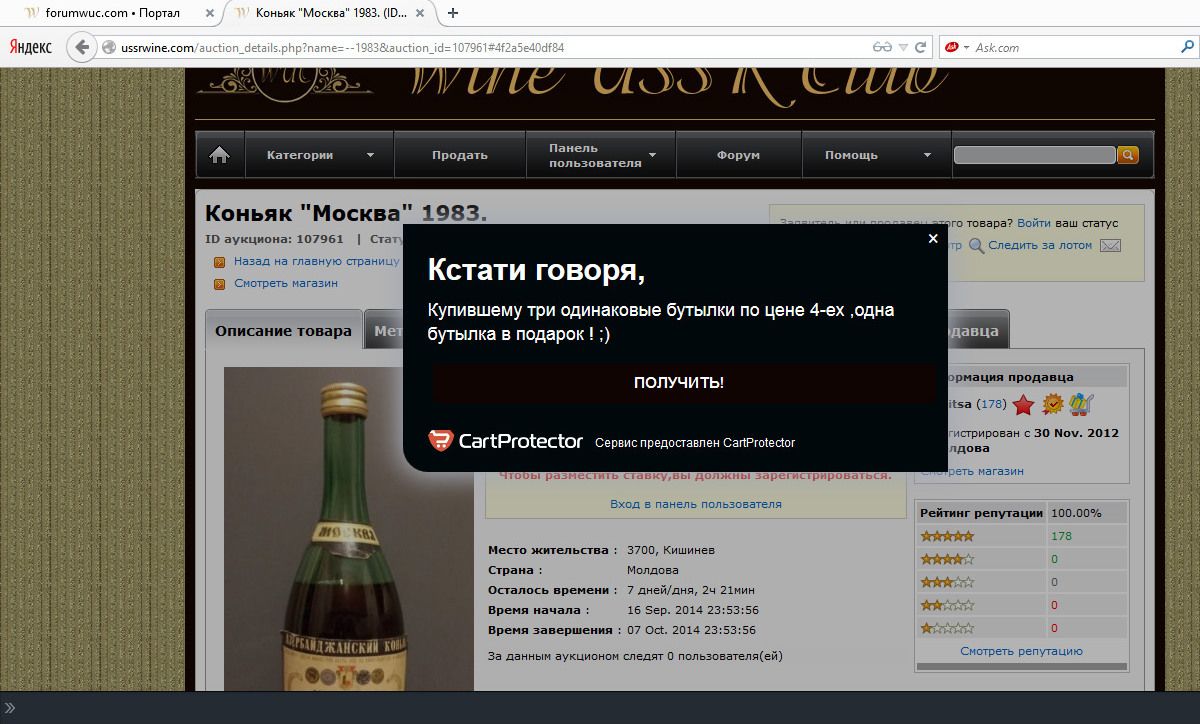Click the browser back arrow button
This screenshot has width=1200, height=724.
click(x=80, y=47)
